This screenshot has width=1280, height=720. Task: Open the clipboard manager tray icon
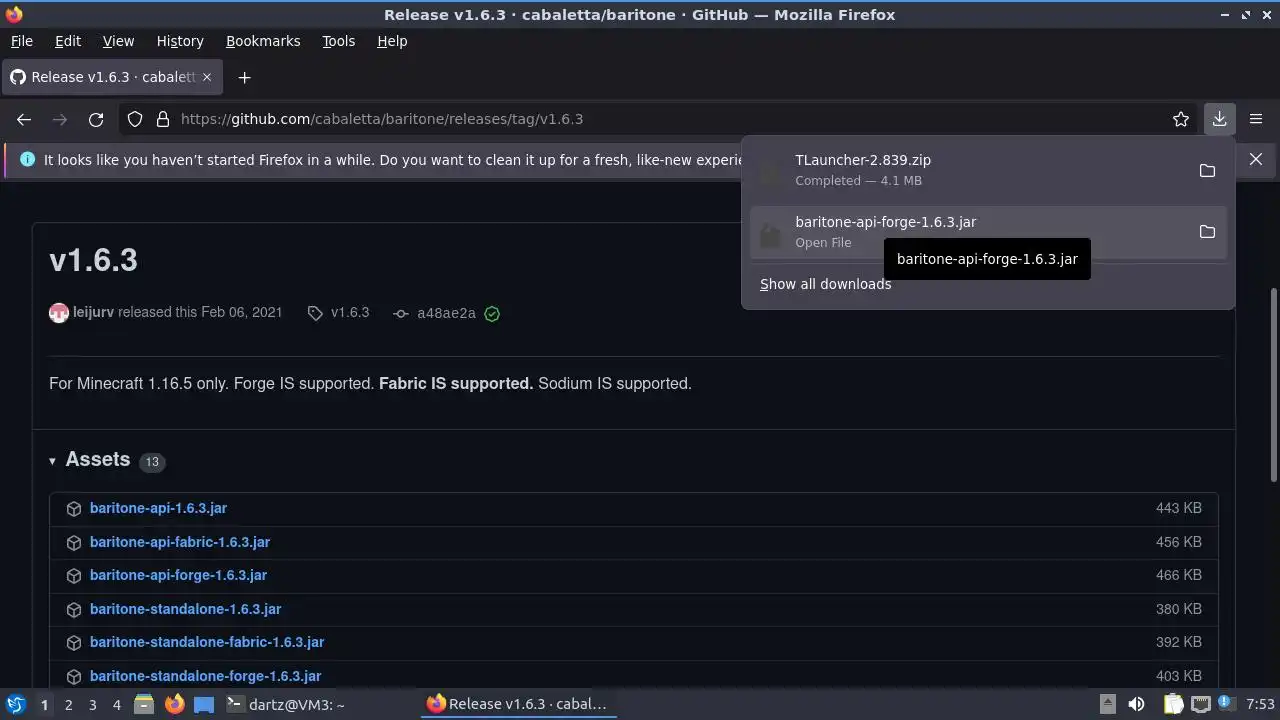tap(1173, 704)
